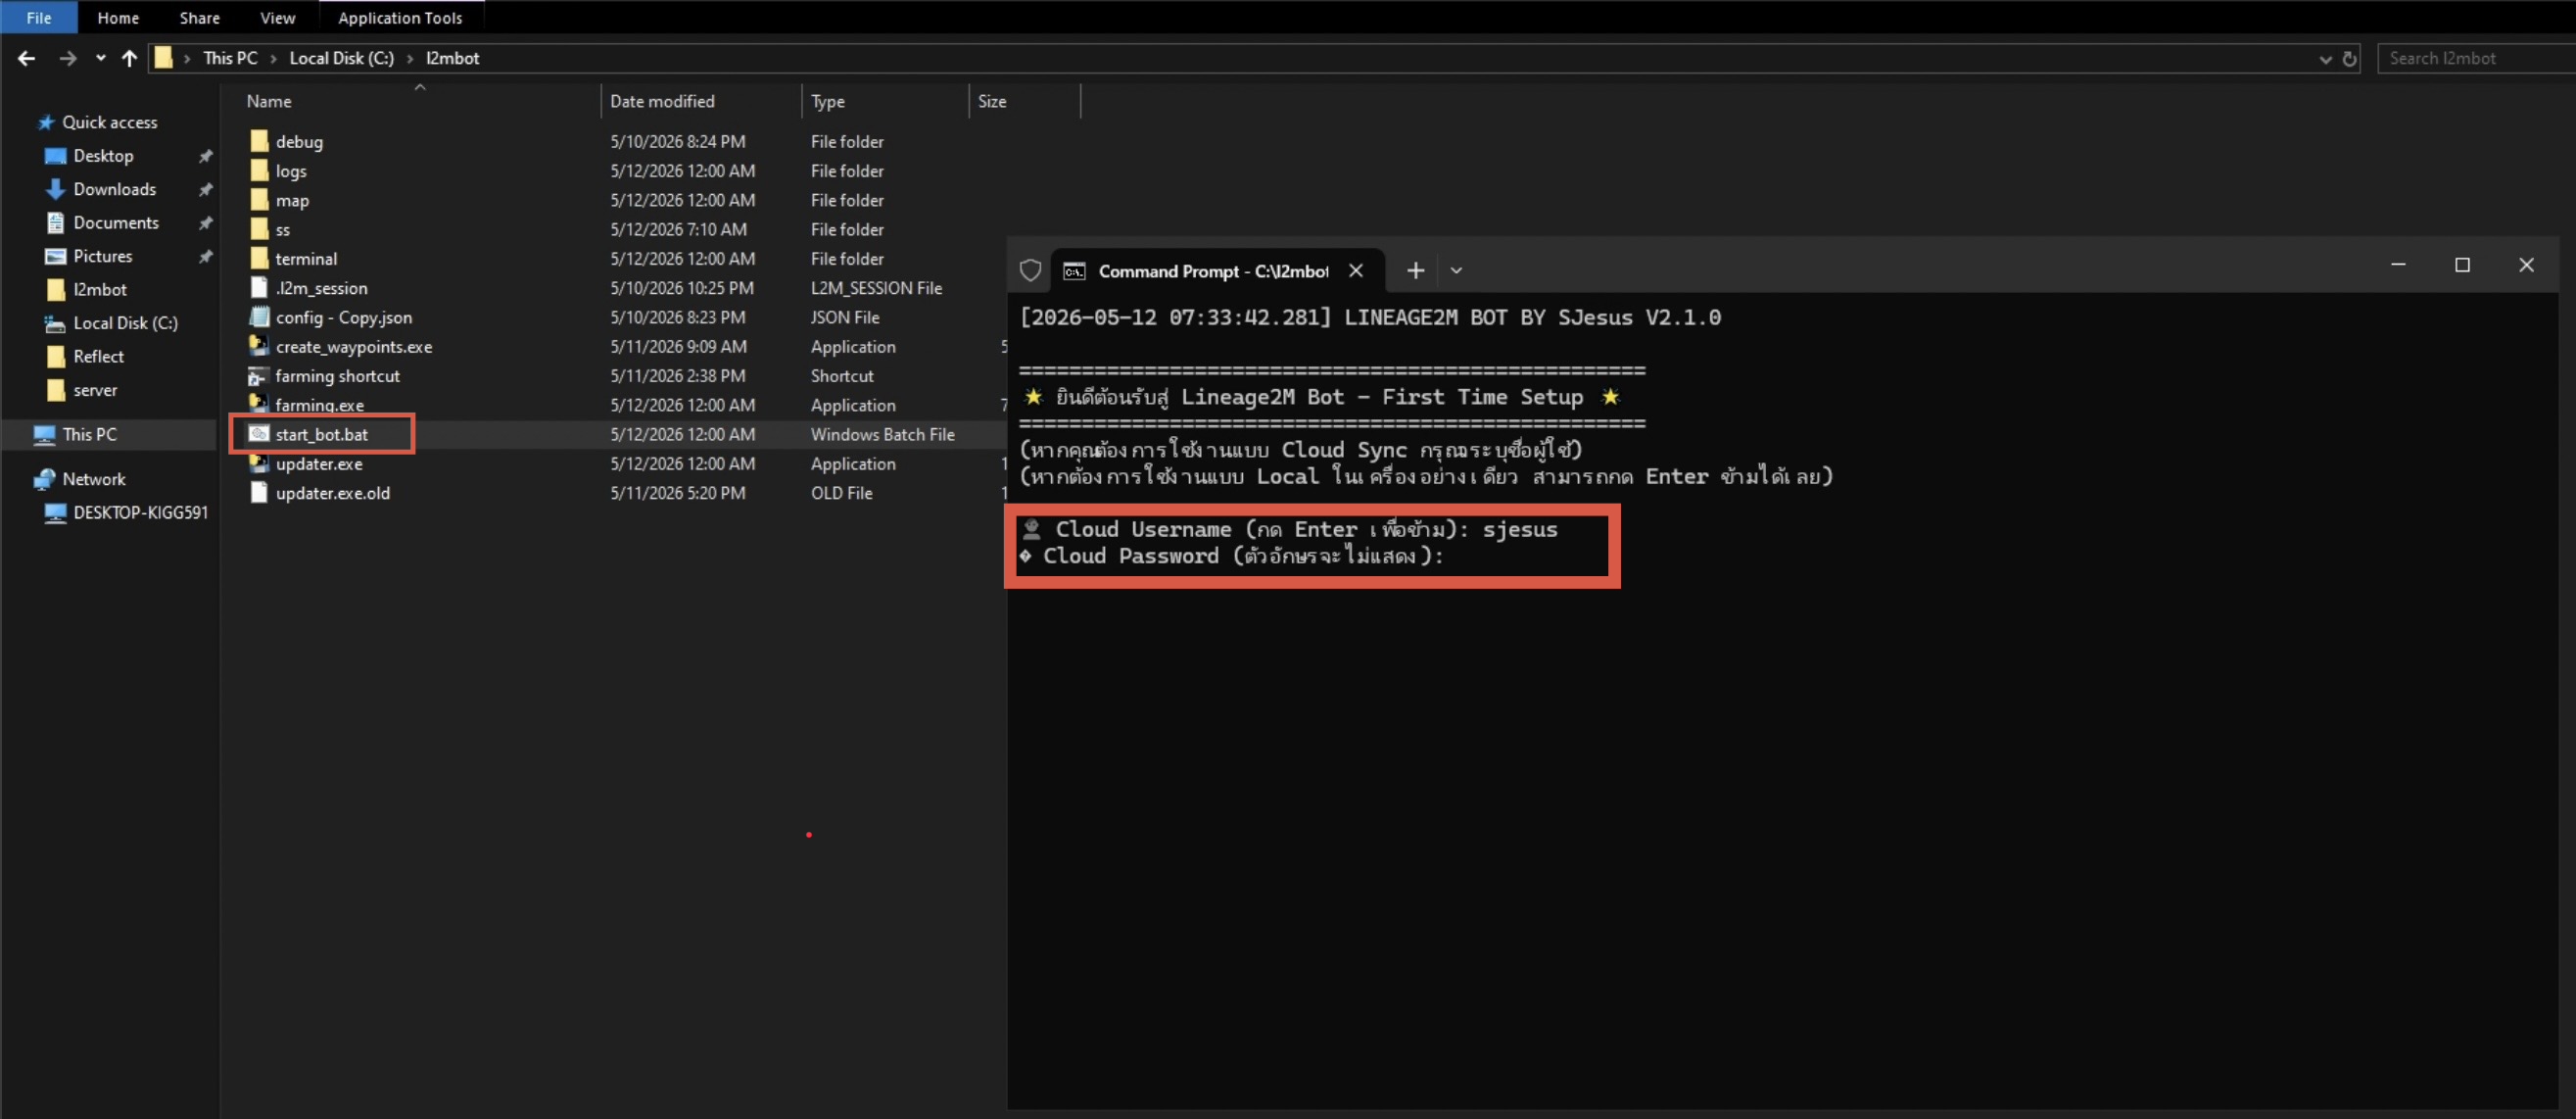
Task: Open Pictures in the navigation pane
Action: point(102,256)
